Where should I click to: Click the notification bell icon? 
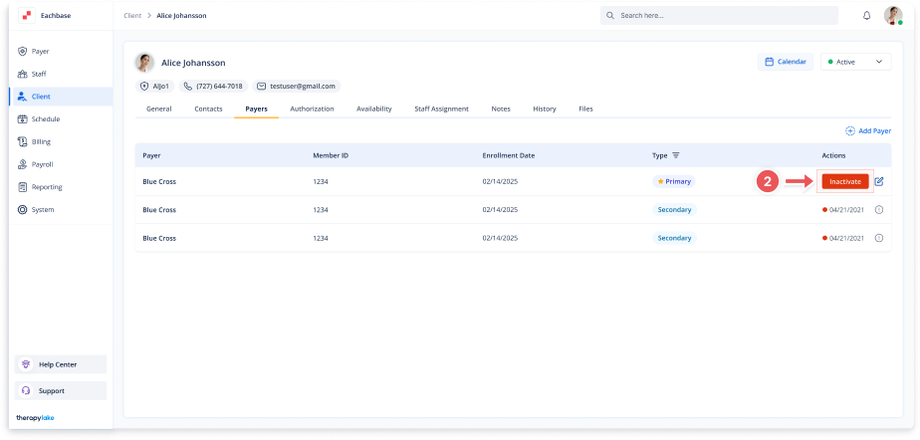[x=866, y=16]
